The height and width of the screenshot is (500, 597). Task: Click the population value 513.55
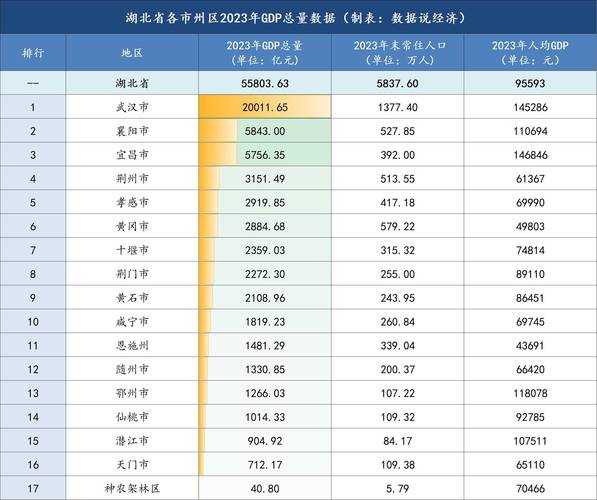click(397, 179)
